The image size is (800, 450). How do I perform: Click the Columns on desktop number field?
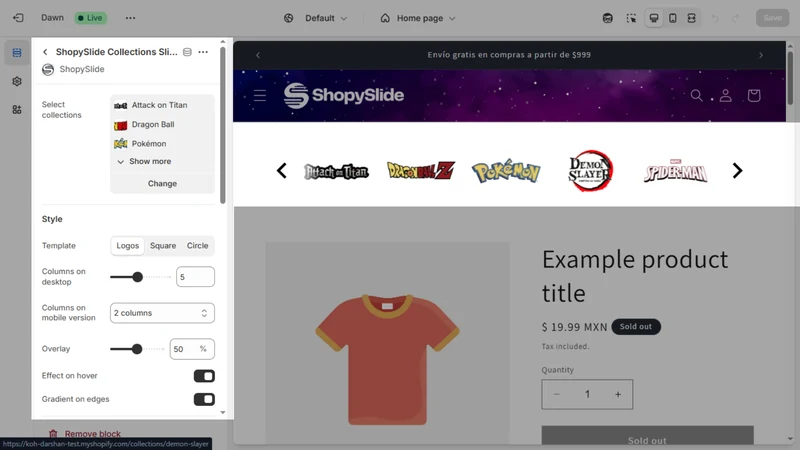click(195, 277)
